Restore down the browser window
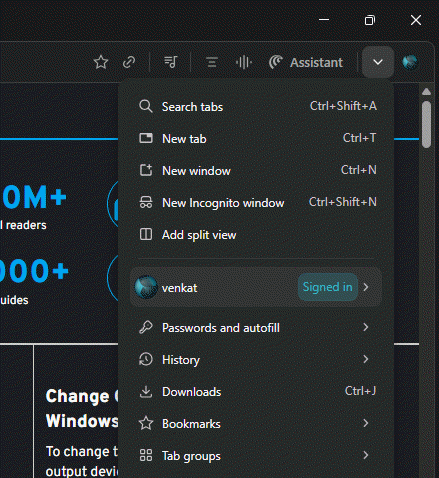 coord(370,20)
